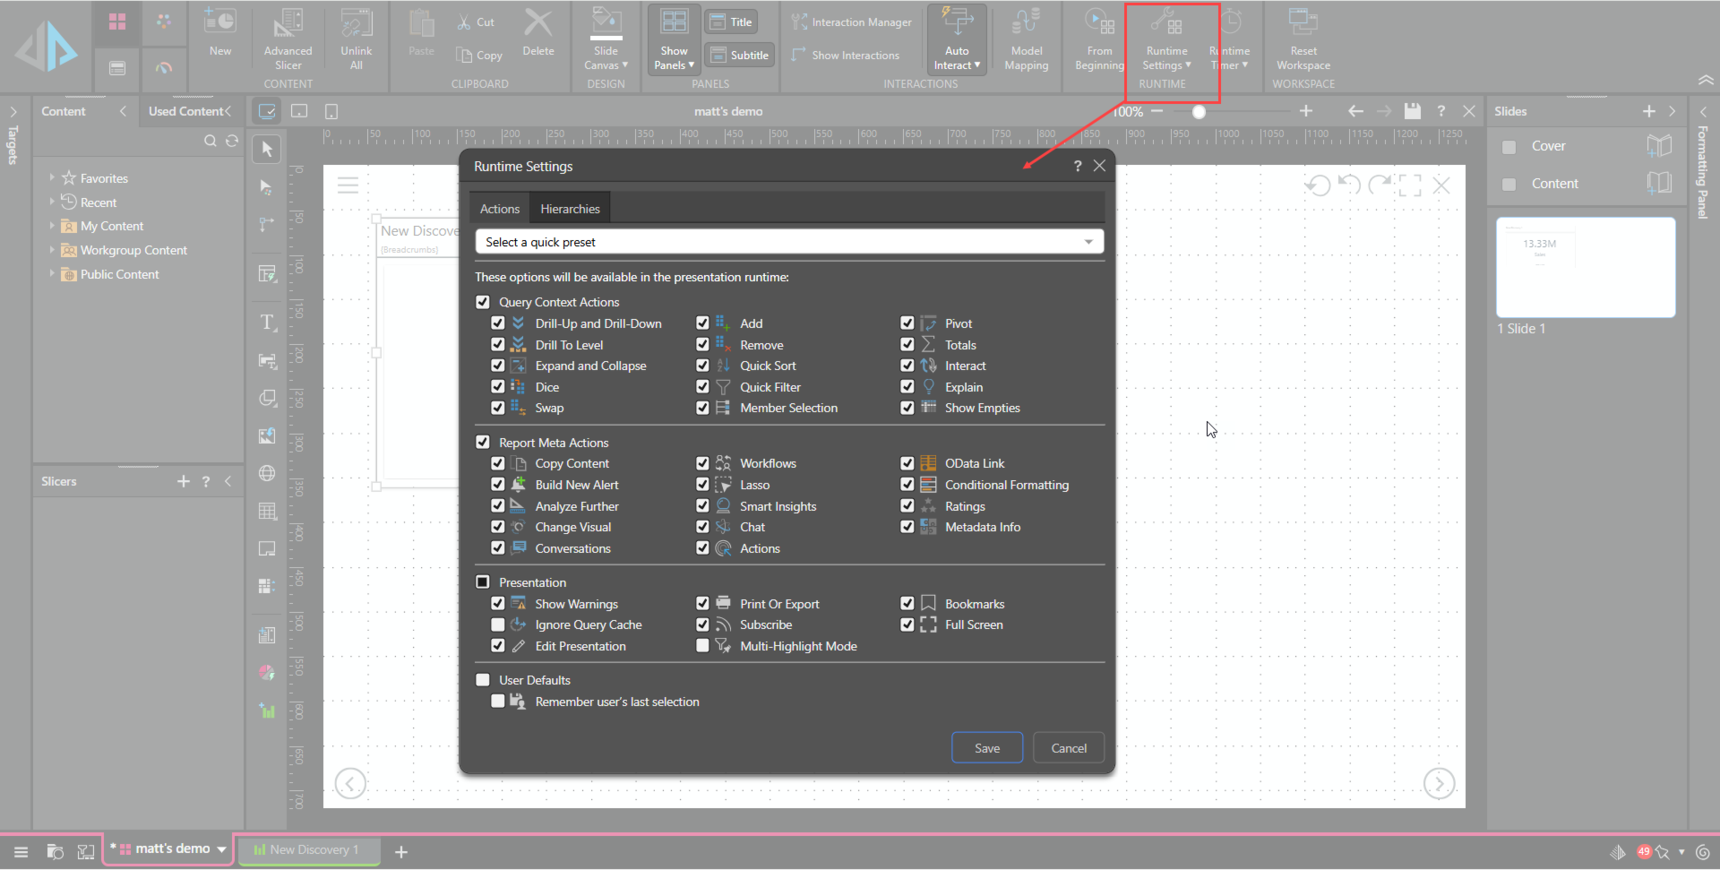This screenshot has height=870, width=1720.
Task: Uncheck Query Context Actions checkbox
Action: coord(483,302)
